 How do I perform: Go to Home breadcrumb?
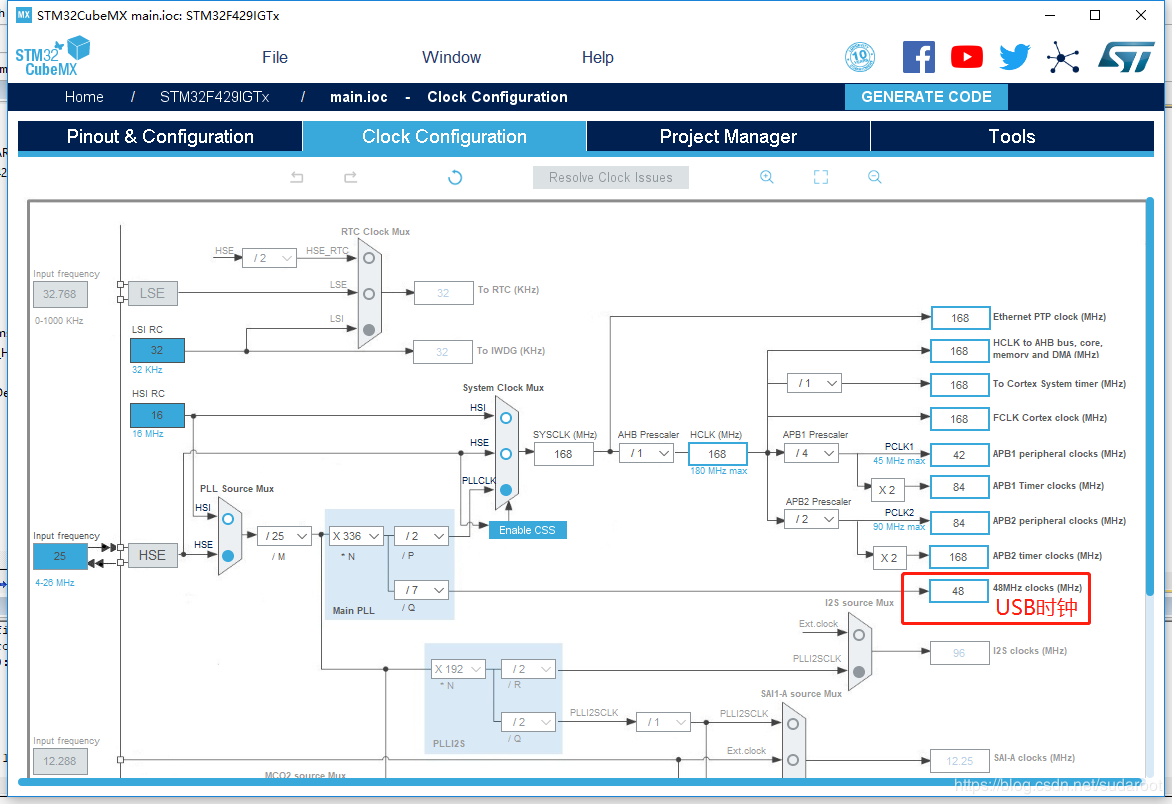[x=84, y=97]
